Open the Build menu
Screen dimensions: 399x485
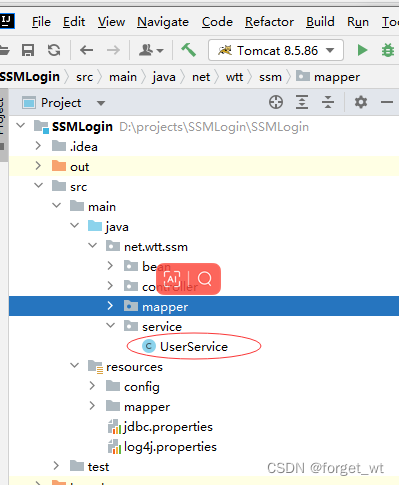point(320,22)
